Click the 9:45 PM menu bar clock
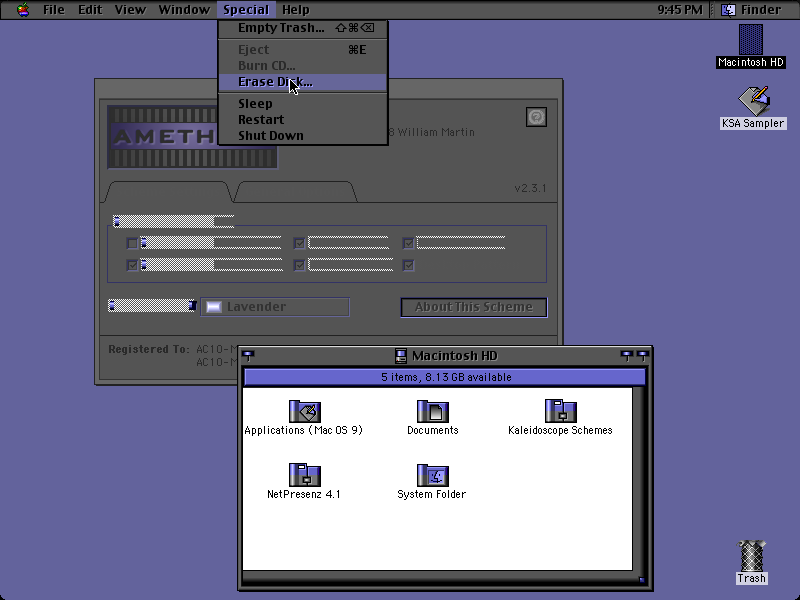Screen dimensions: 800x600 680,10
